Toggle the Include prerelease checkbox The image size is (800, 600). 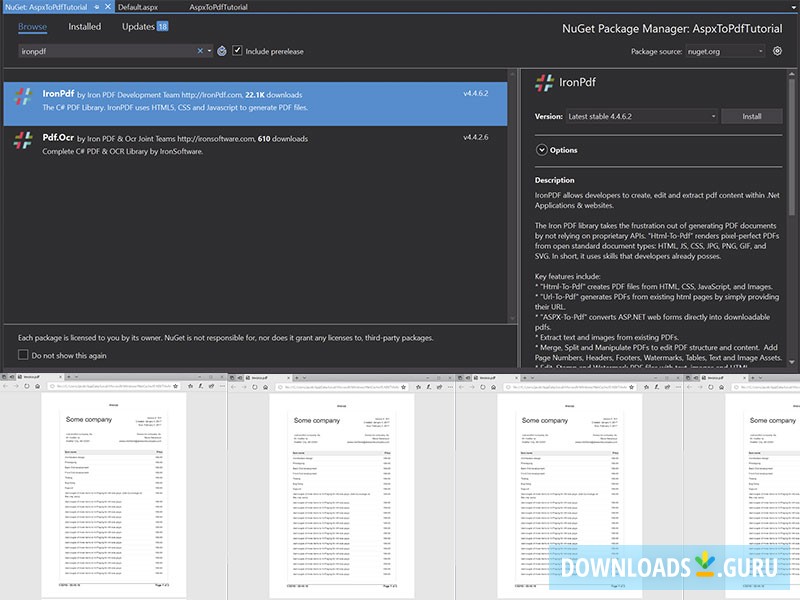[x=237, y=50]
